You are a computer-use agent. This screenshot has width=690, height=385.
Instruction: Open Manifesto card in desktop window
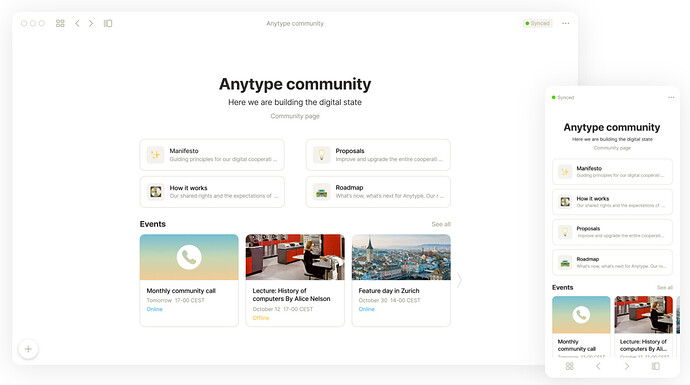coord(212,155)
